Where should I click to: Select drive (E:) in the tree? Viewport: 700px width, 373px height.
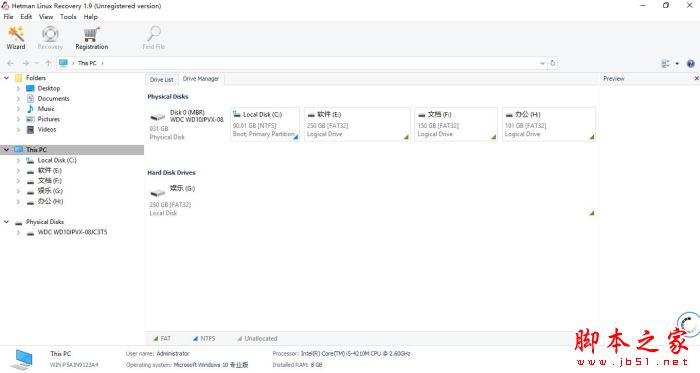[x=50, y=170]
